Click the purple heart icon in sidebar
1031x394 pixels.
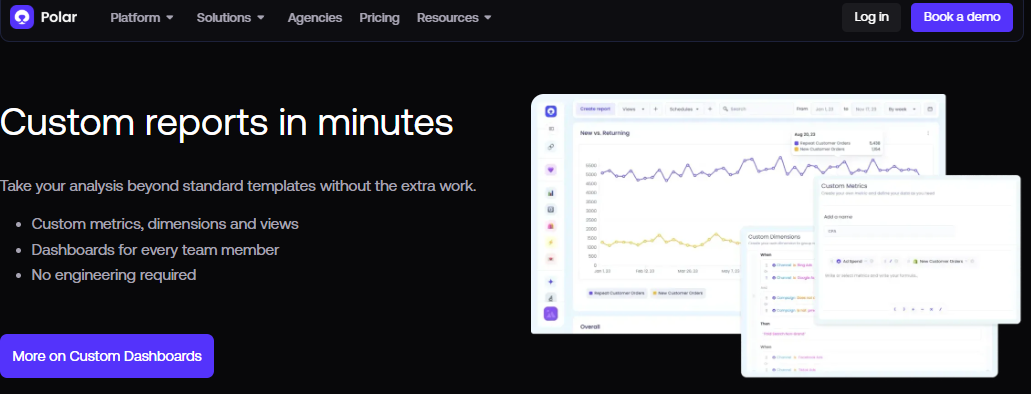click(551, 170)
